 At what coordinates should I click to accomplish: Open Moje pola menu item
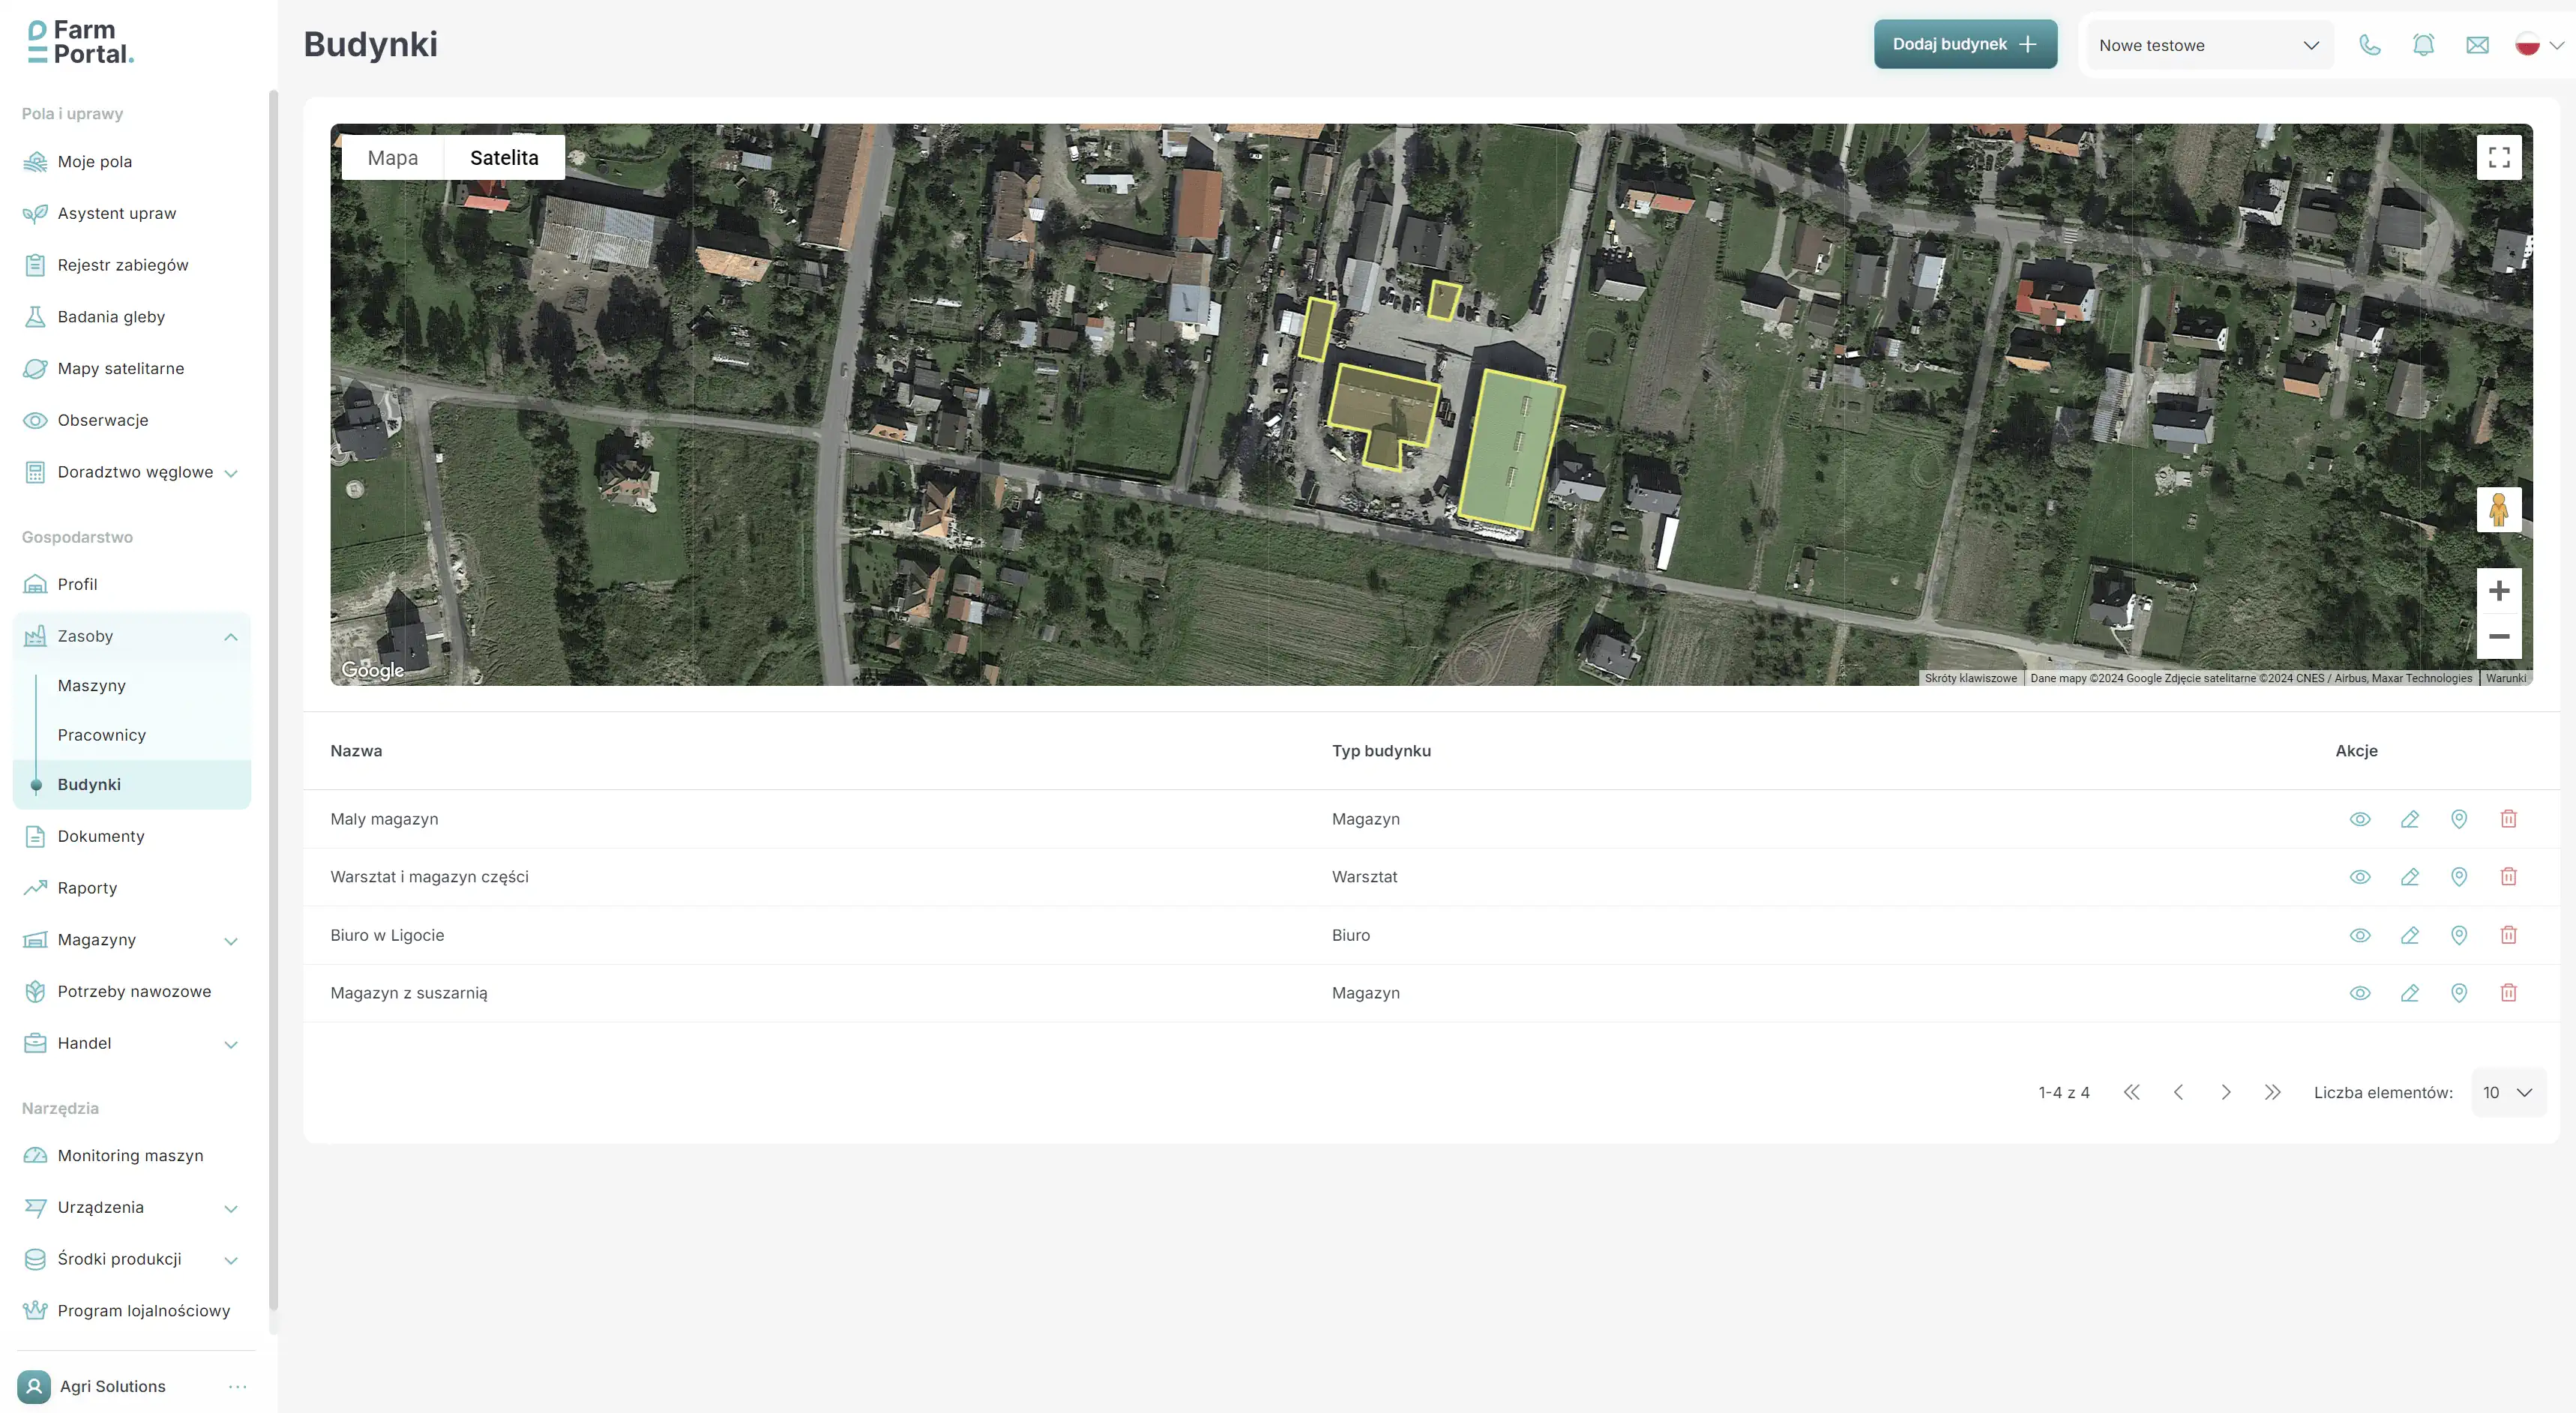click(x=132, y=162)
